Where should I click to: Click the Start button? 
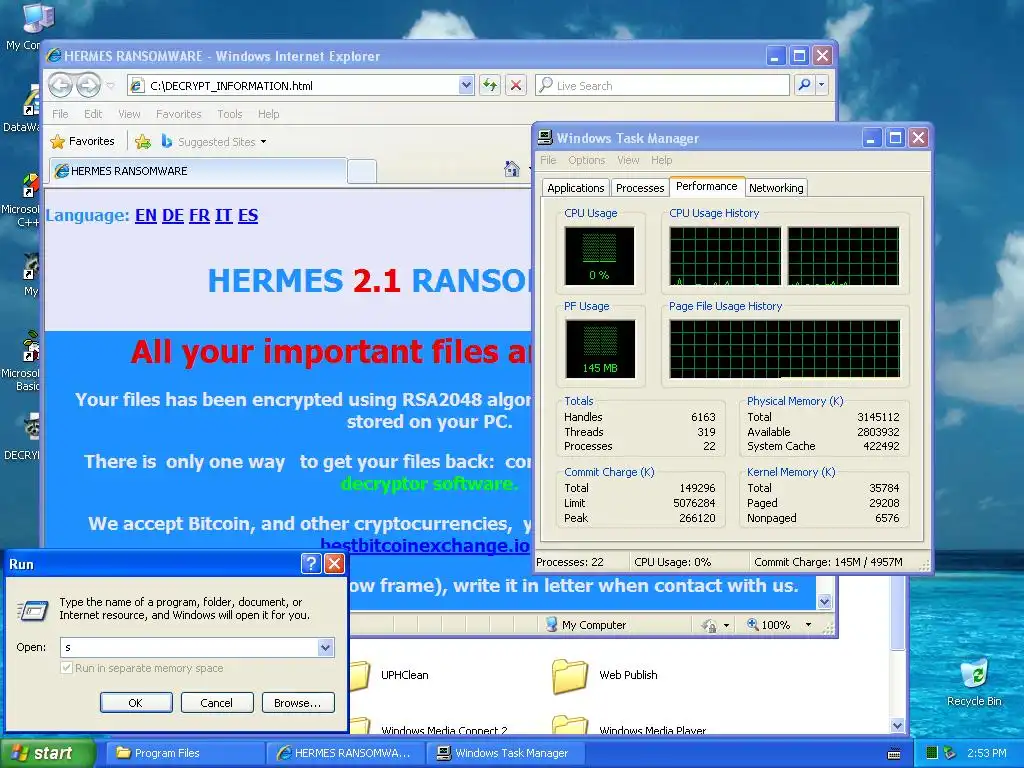46,753
